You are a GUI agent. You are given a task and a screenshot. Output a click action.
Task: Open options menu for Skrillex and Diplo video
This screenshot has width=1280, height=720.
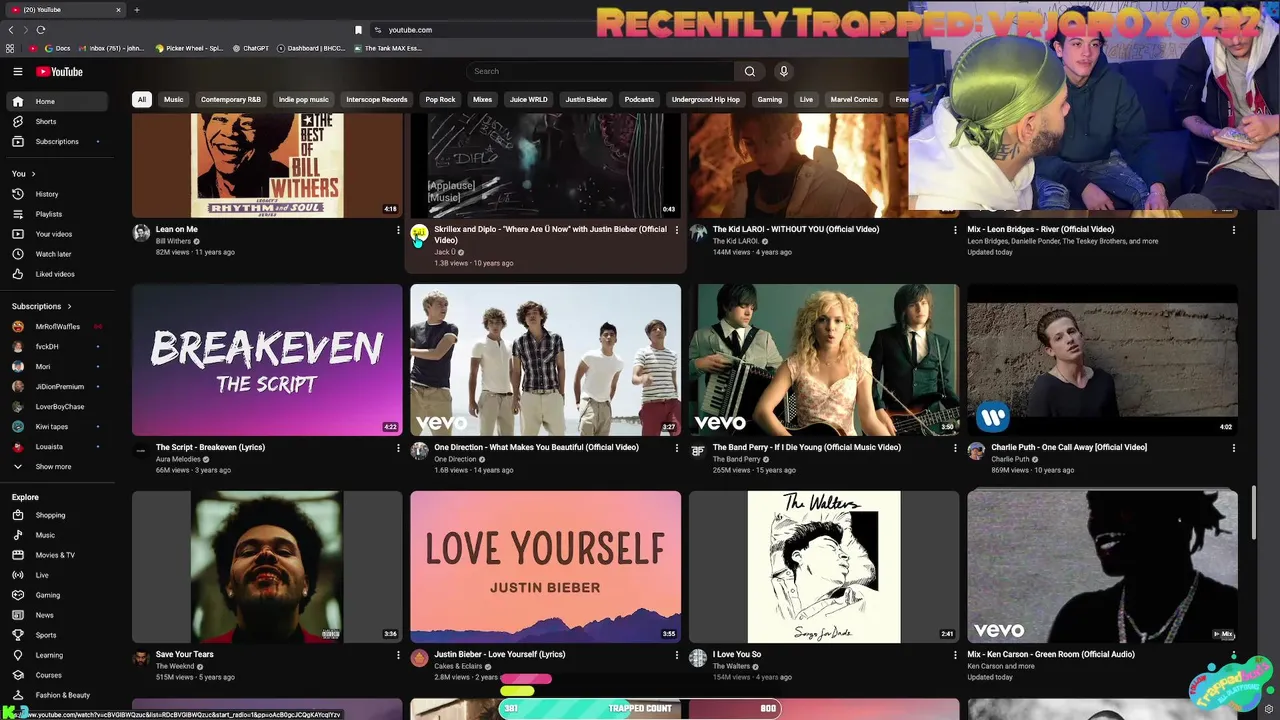point(677,230)
